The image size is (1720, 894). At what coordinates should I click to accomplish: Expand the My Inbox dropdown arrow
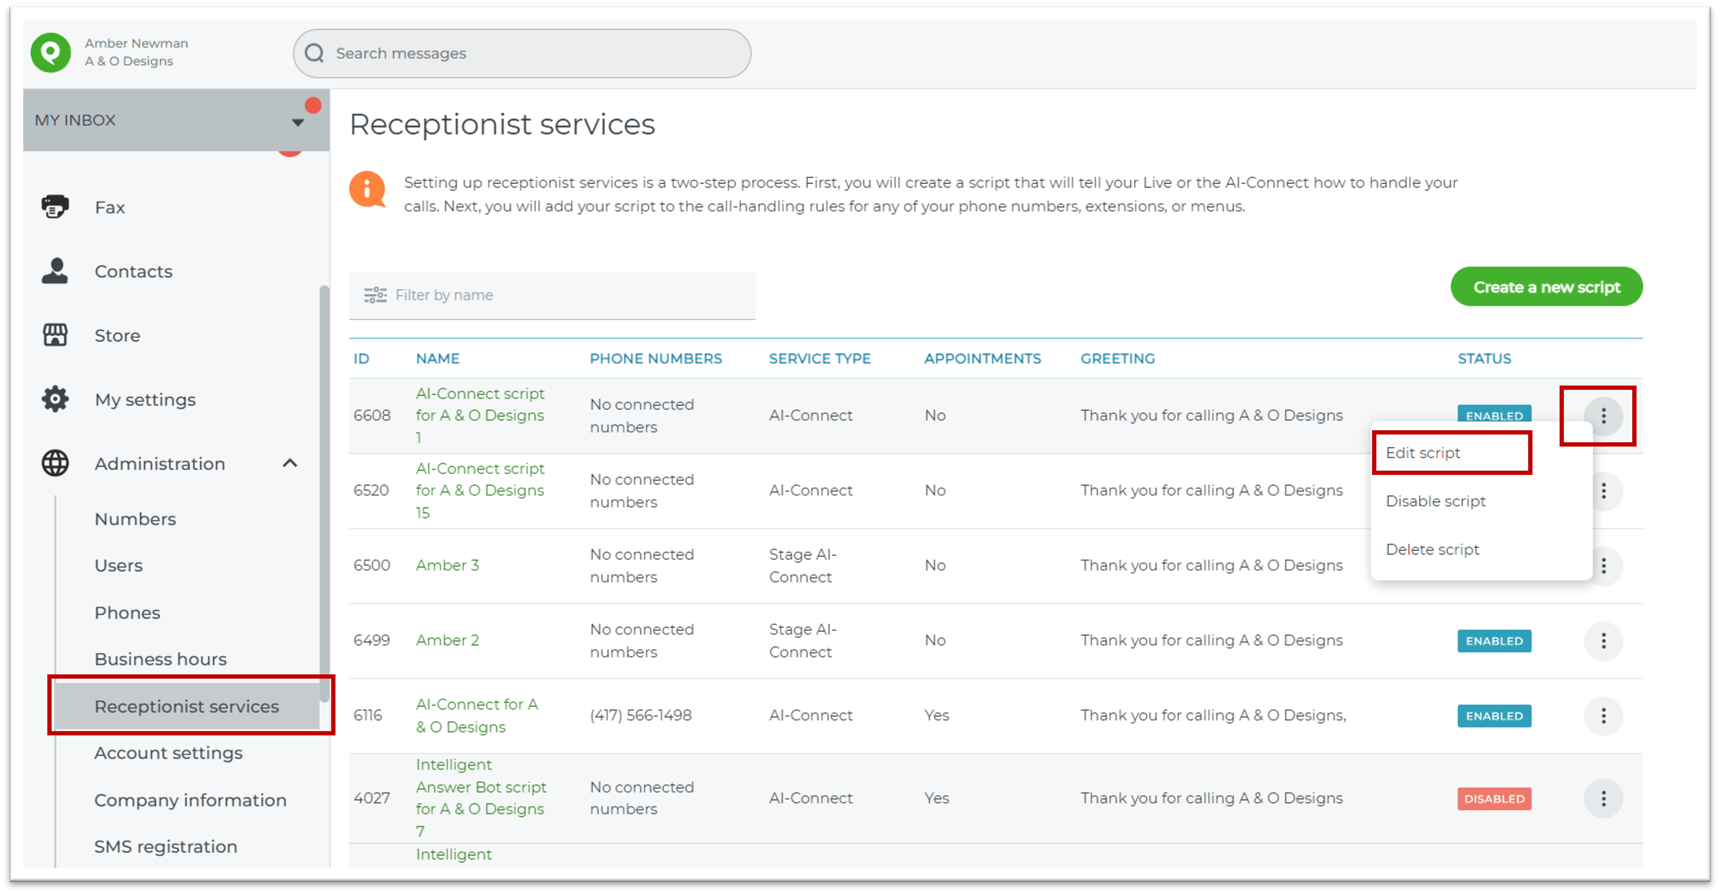pos(297,122)
